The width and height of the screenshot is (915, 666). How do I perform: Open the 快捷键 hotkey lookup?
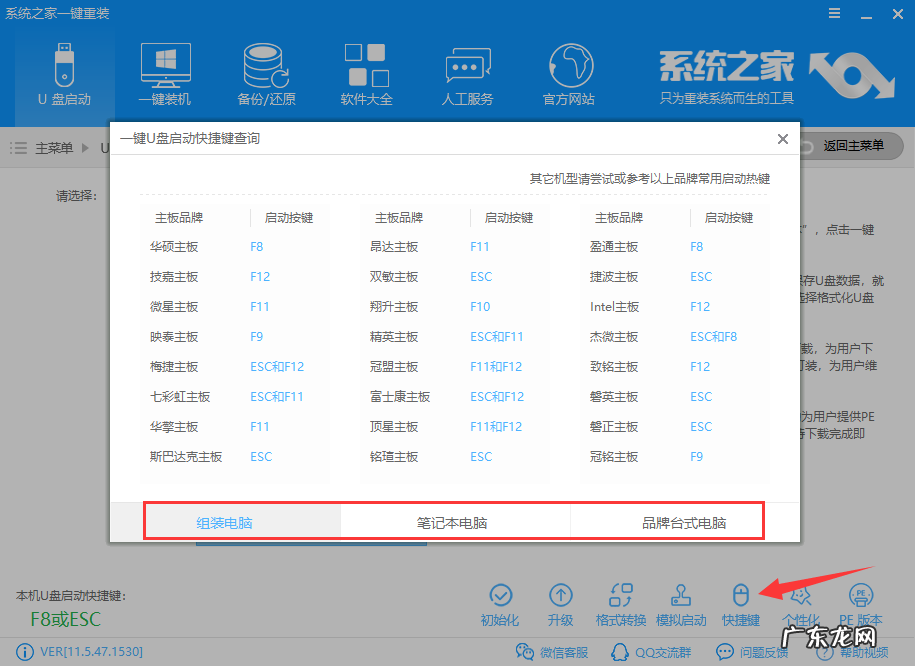(740, 603)
